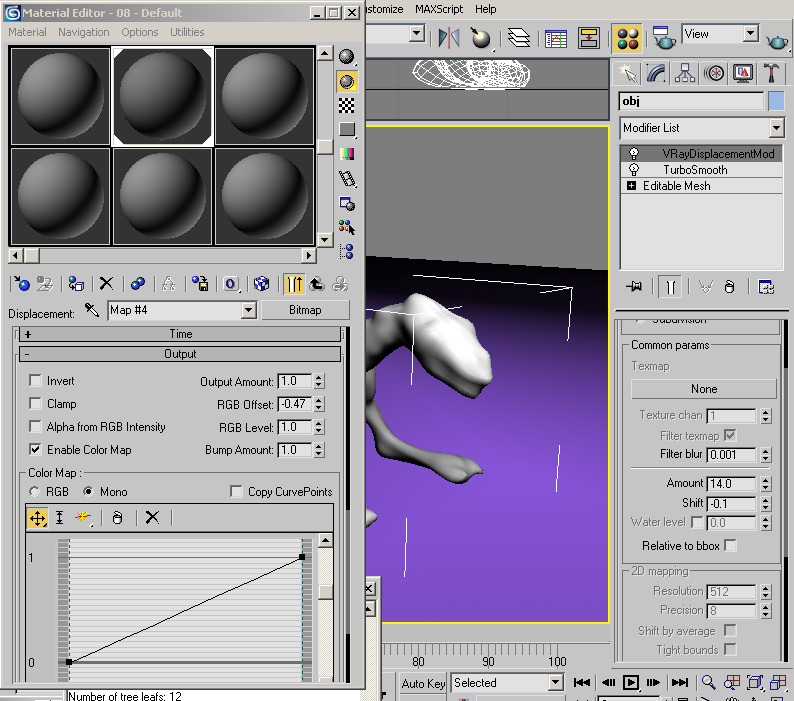
Task: Select the RGB color map radio
Action: 34,491
